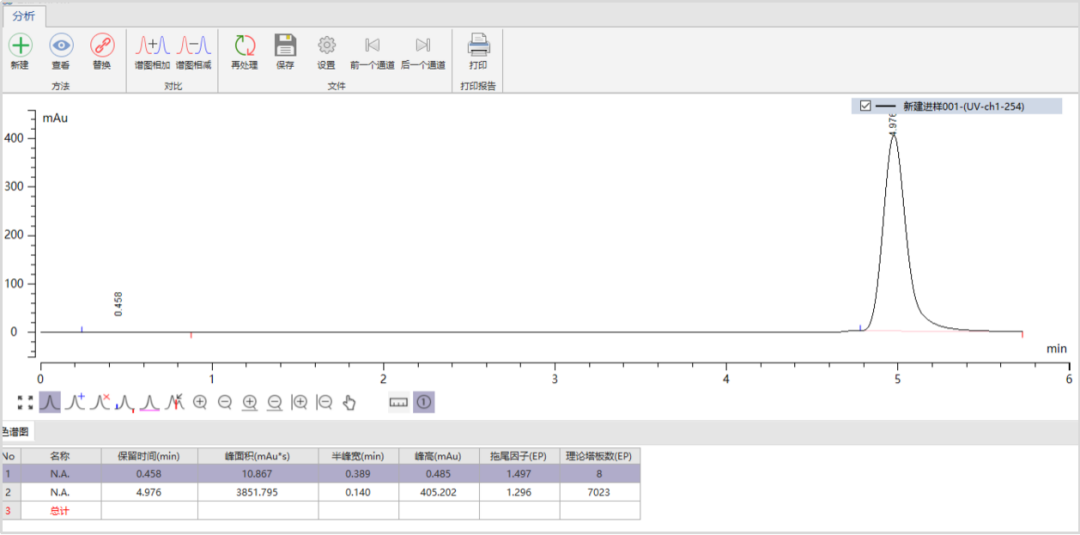Click peak area value 10.867

(258, 474)
